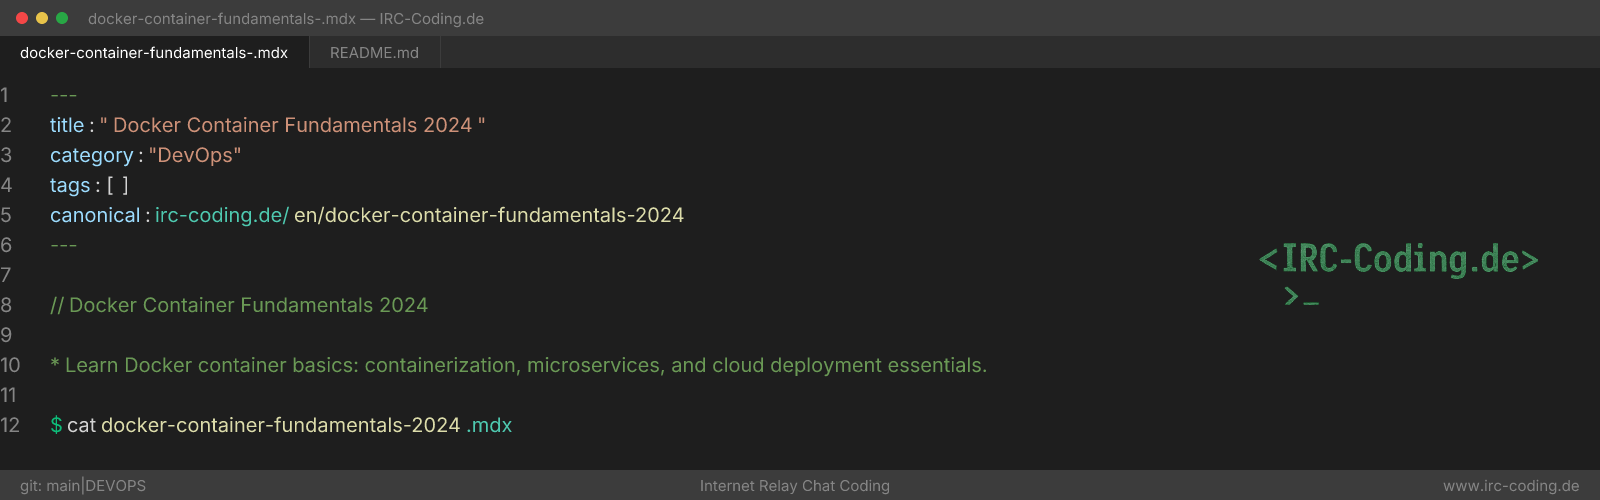Click the "Docker Container Fundamentals 2024" title string
The width and height of the screenshot is (1600, 500).
[x=292, y=125]
